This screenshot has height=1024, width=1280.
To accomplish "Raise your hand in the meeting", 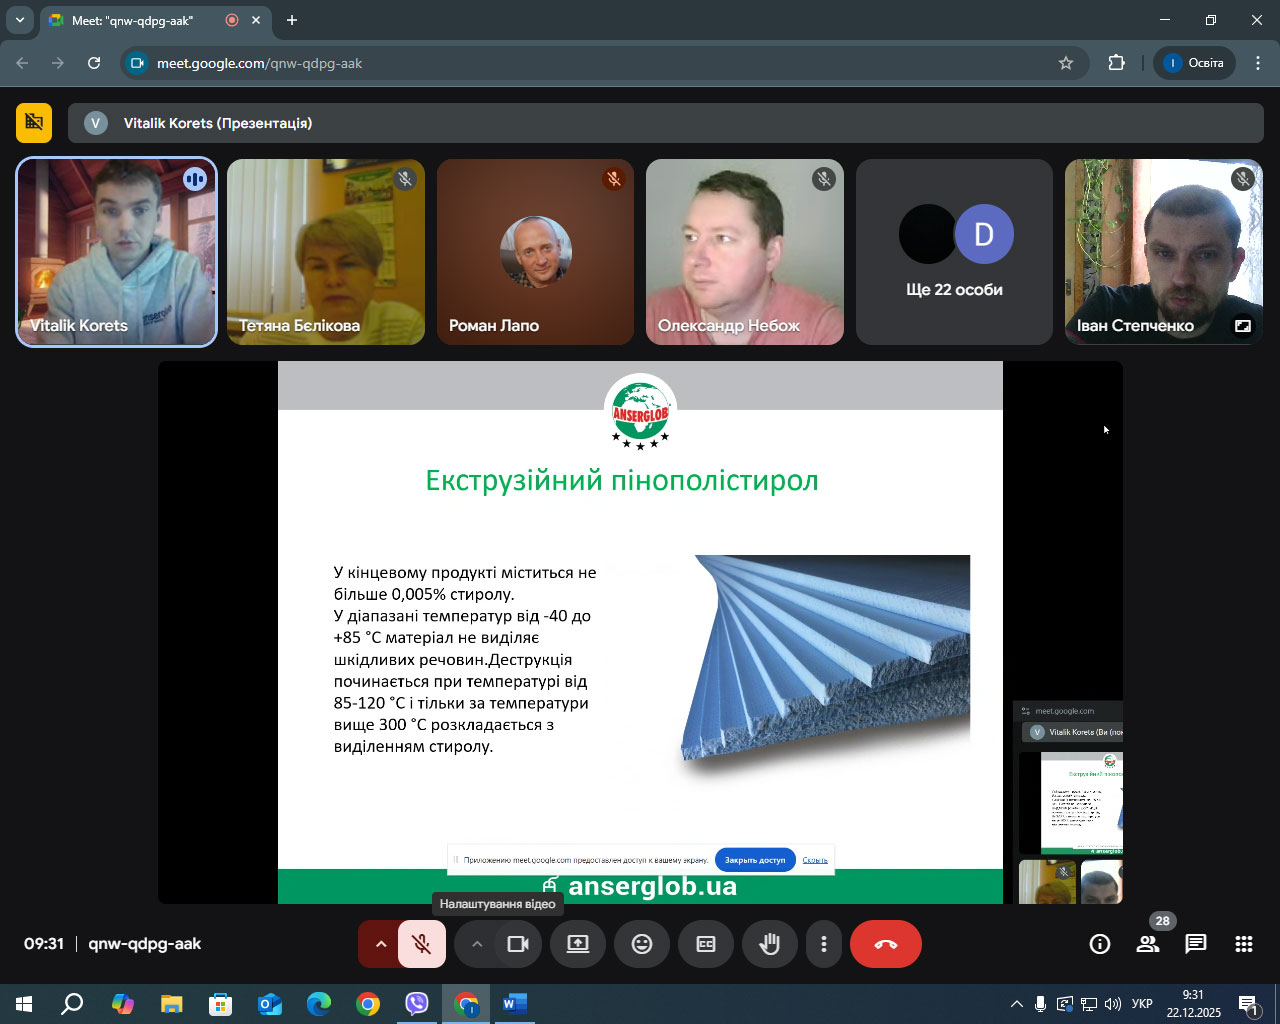I will point(769,944).
